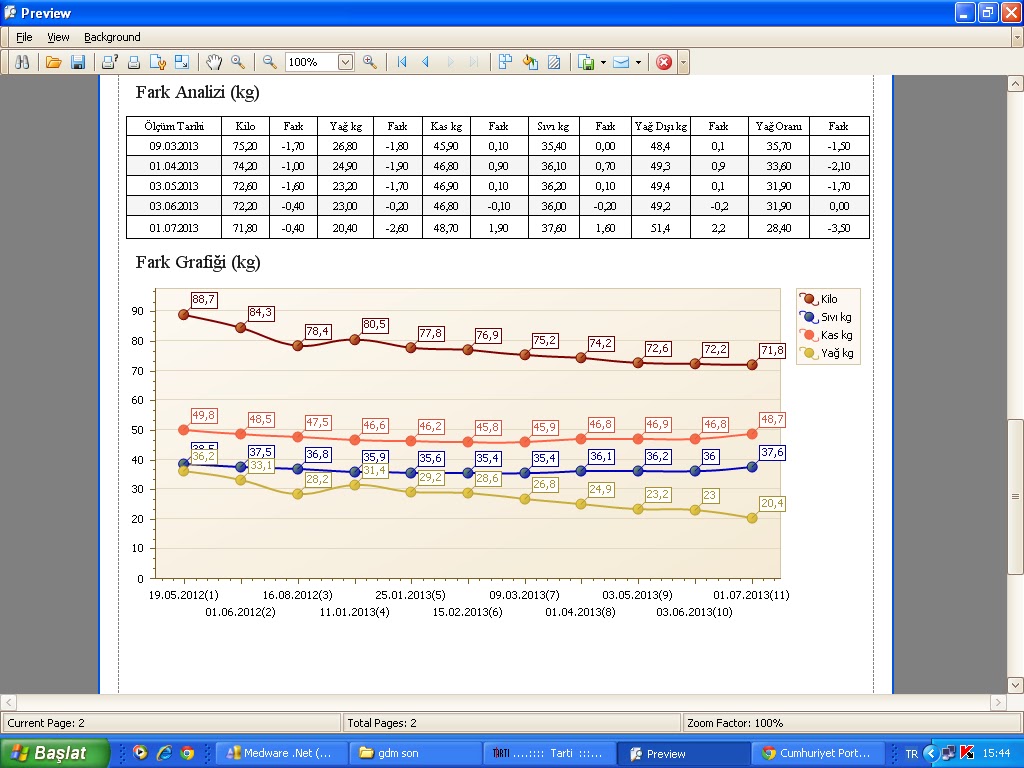Click the Watermark icon
Screen dimensions: 1024x768
click(x=554, y=62)
